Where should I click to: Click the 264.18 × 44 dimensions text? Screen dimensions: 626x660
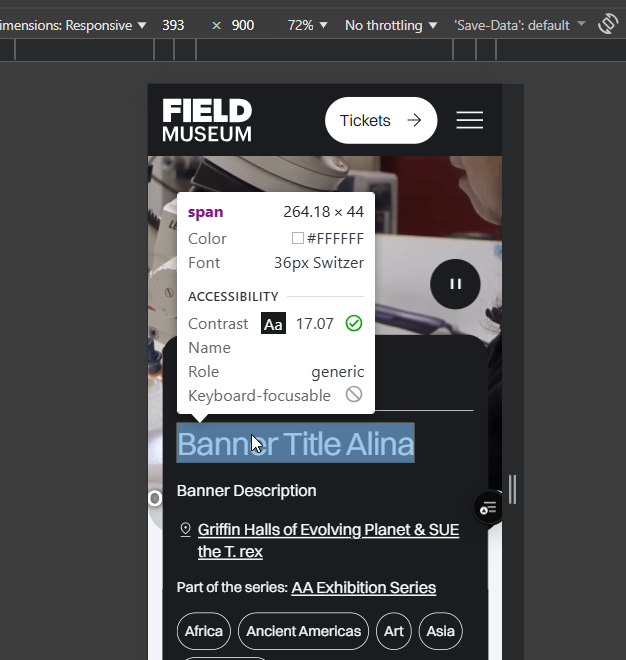(x=323, y=212)
